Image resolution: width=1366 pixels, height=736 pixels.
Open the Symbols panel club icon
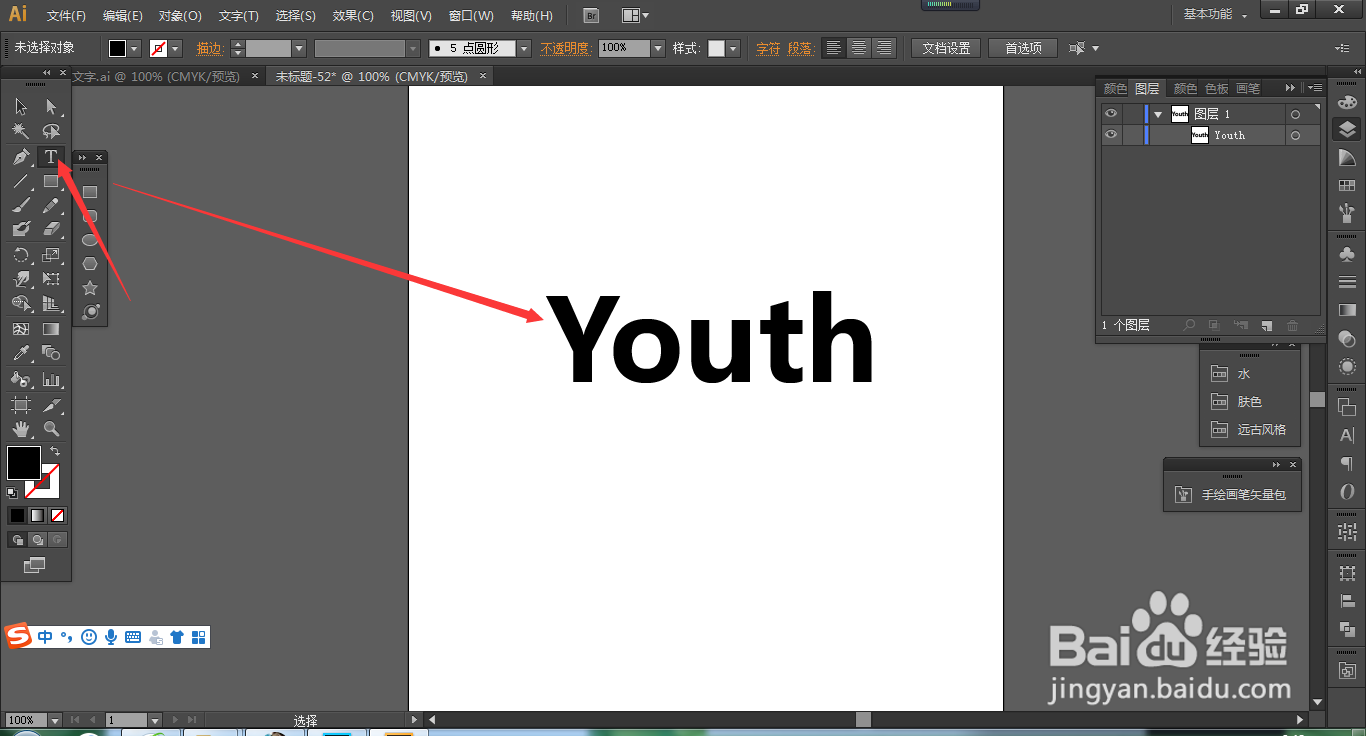coord(1347,254)
